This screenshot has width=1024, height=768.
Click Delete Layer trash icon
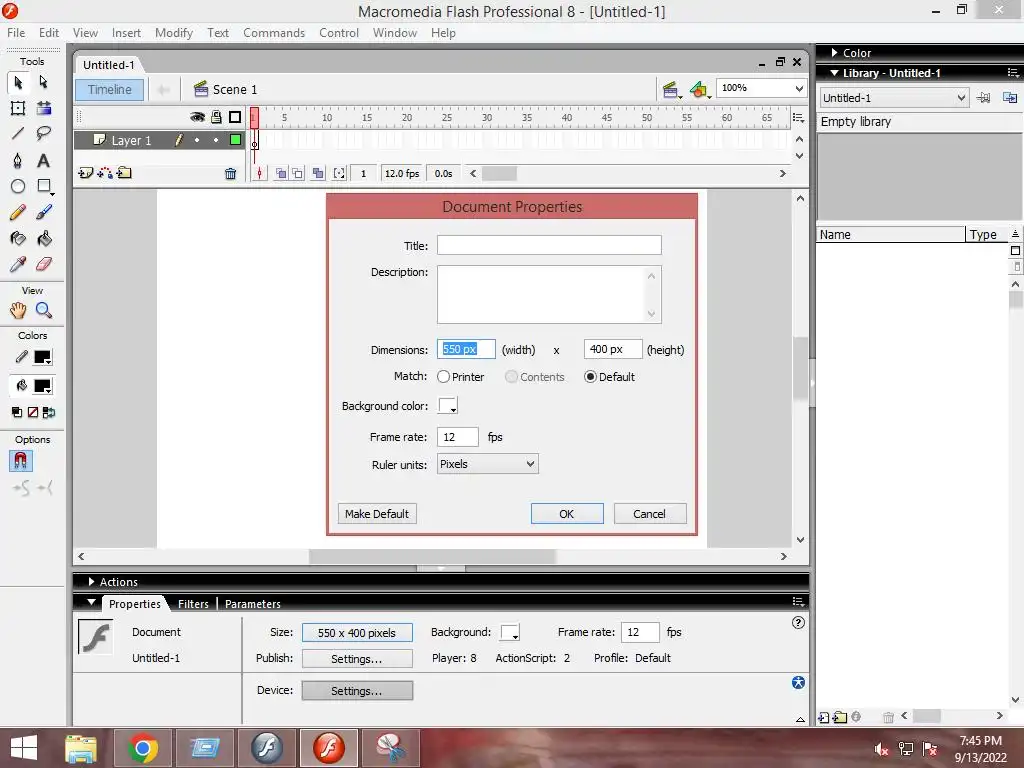pyautogui.click(x=231, y=174)
